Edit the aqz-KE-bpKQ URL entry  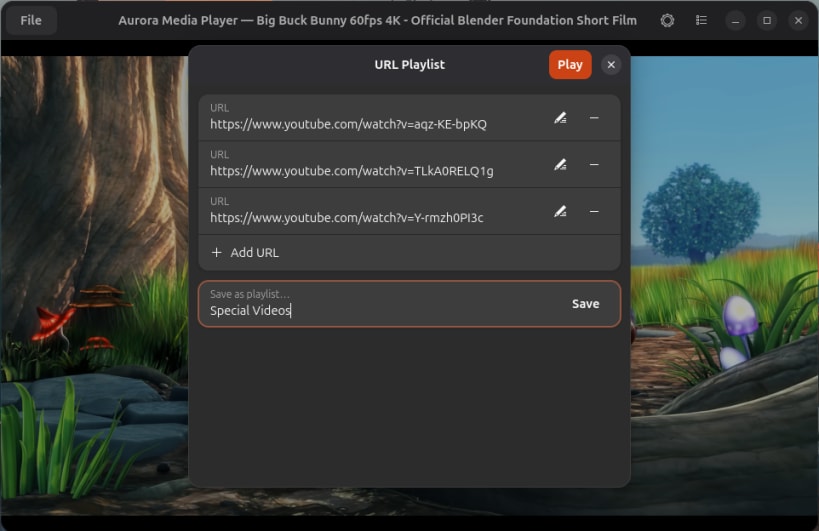pos(560,118)
